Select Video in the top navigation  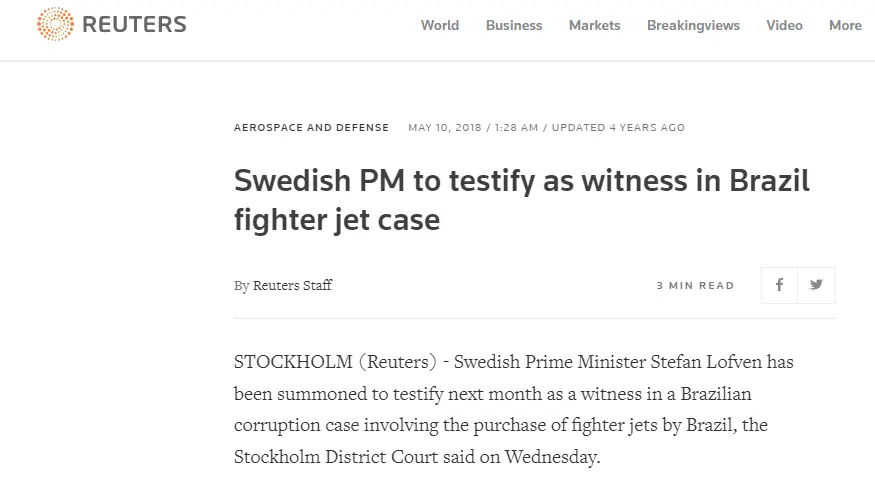784,26
